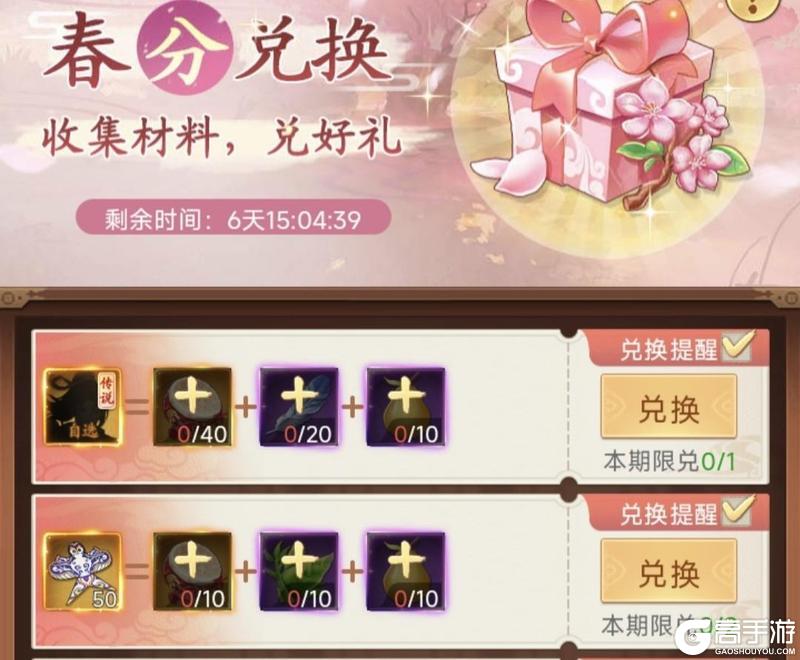Tap the remaining time countdown banner

(233, 220)
